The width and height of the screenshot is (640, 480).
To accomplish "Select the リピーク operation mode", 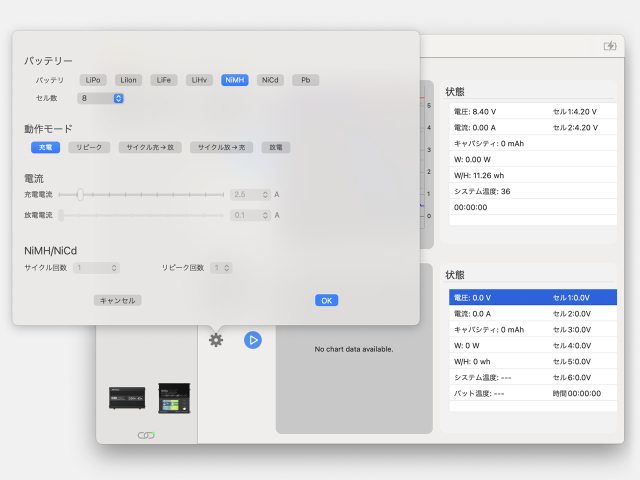I will point(89,147).
